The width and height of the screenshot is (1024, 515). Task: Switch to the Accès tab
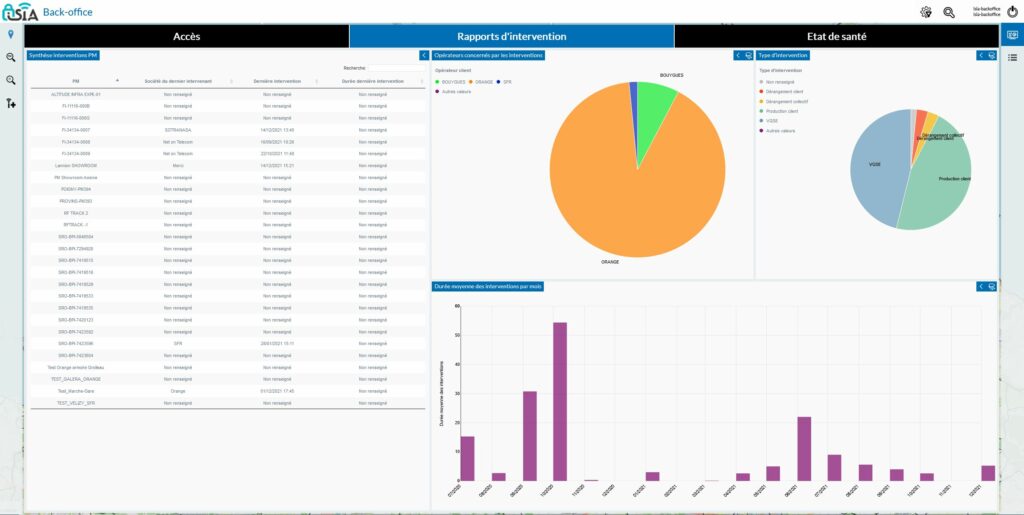click(187, 37)
